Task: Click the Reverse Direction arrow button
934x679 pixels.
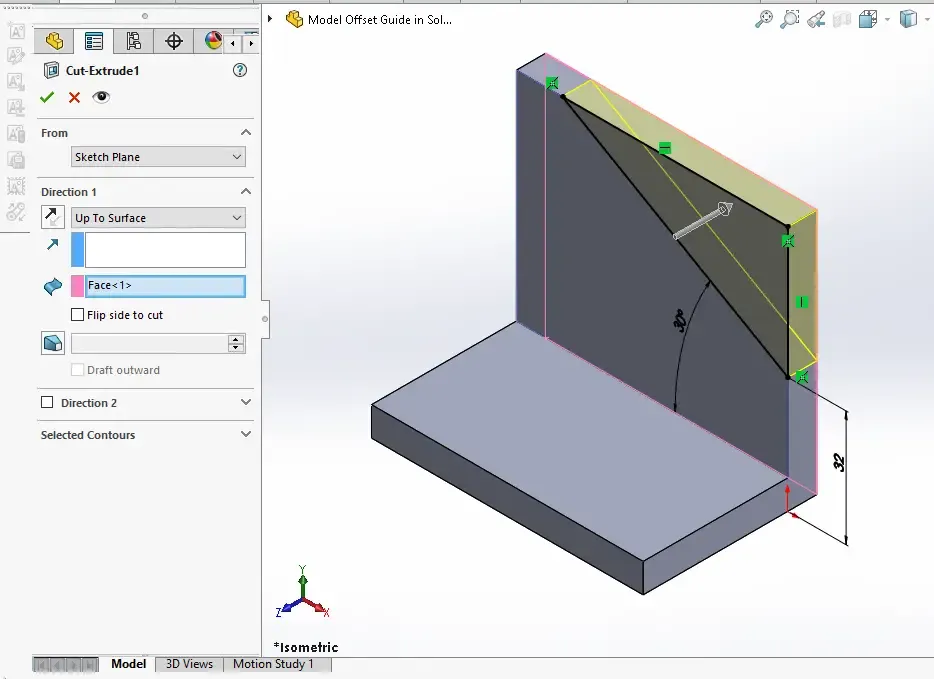Action: 53,217
